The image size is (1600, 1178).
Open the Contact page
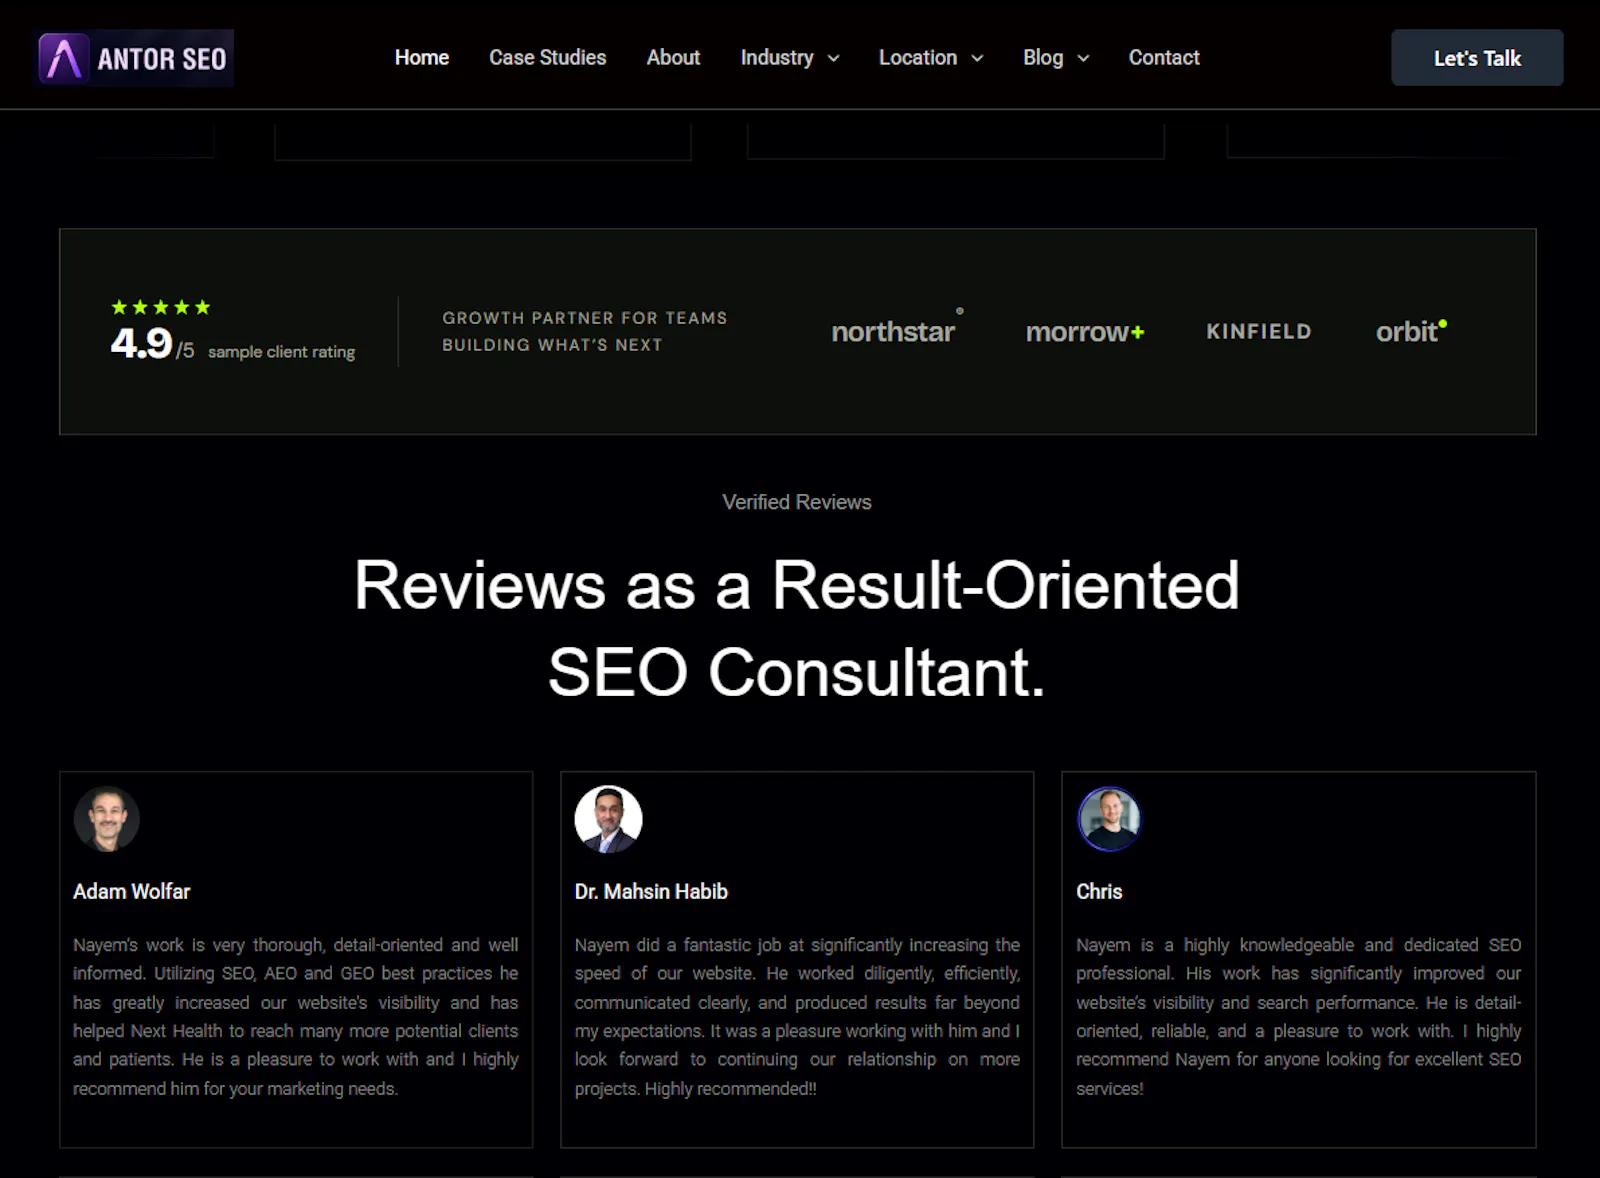1163,58
